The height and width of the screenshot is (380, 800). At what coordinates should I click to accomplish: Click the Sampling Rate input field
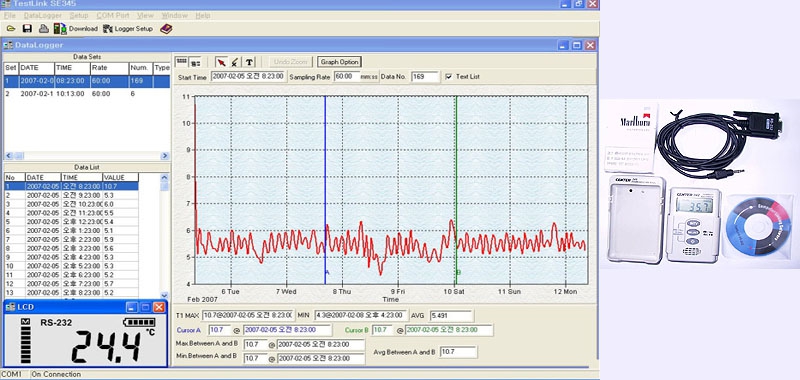tap(346, 77)
